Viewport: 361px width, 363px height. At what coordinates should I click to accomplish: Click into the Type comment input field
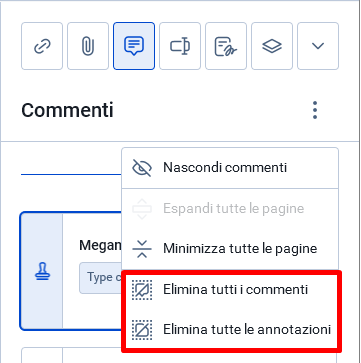(x=100, y=278)
